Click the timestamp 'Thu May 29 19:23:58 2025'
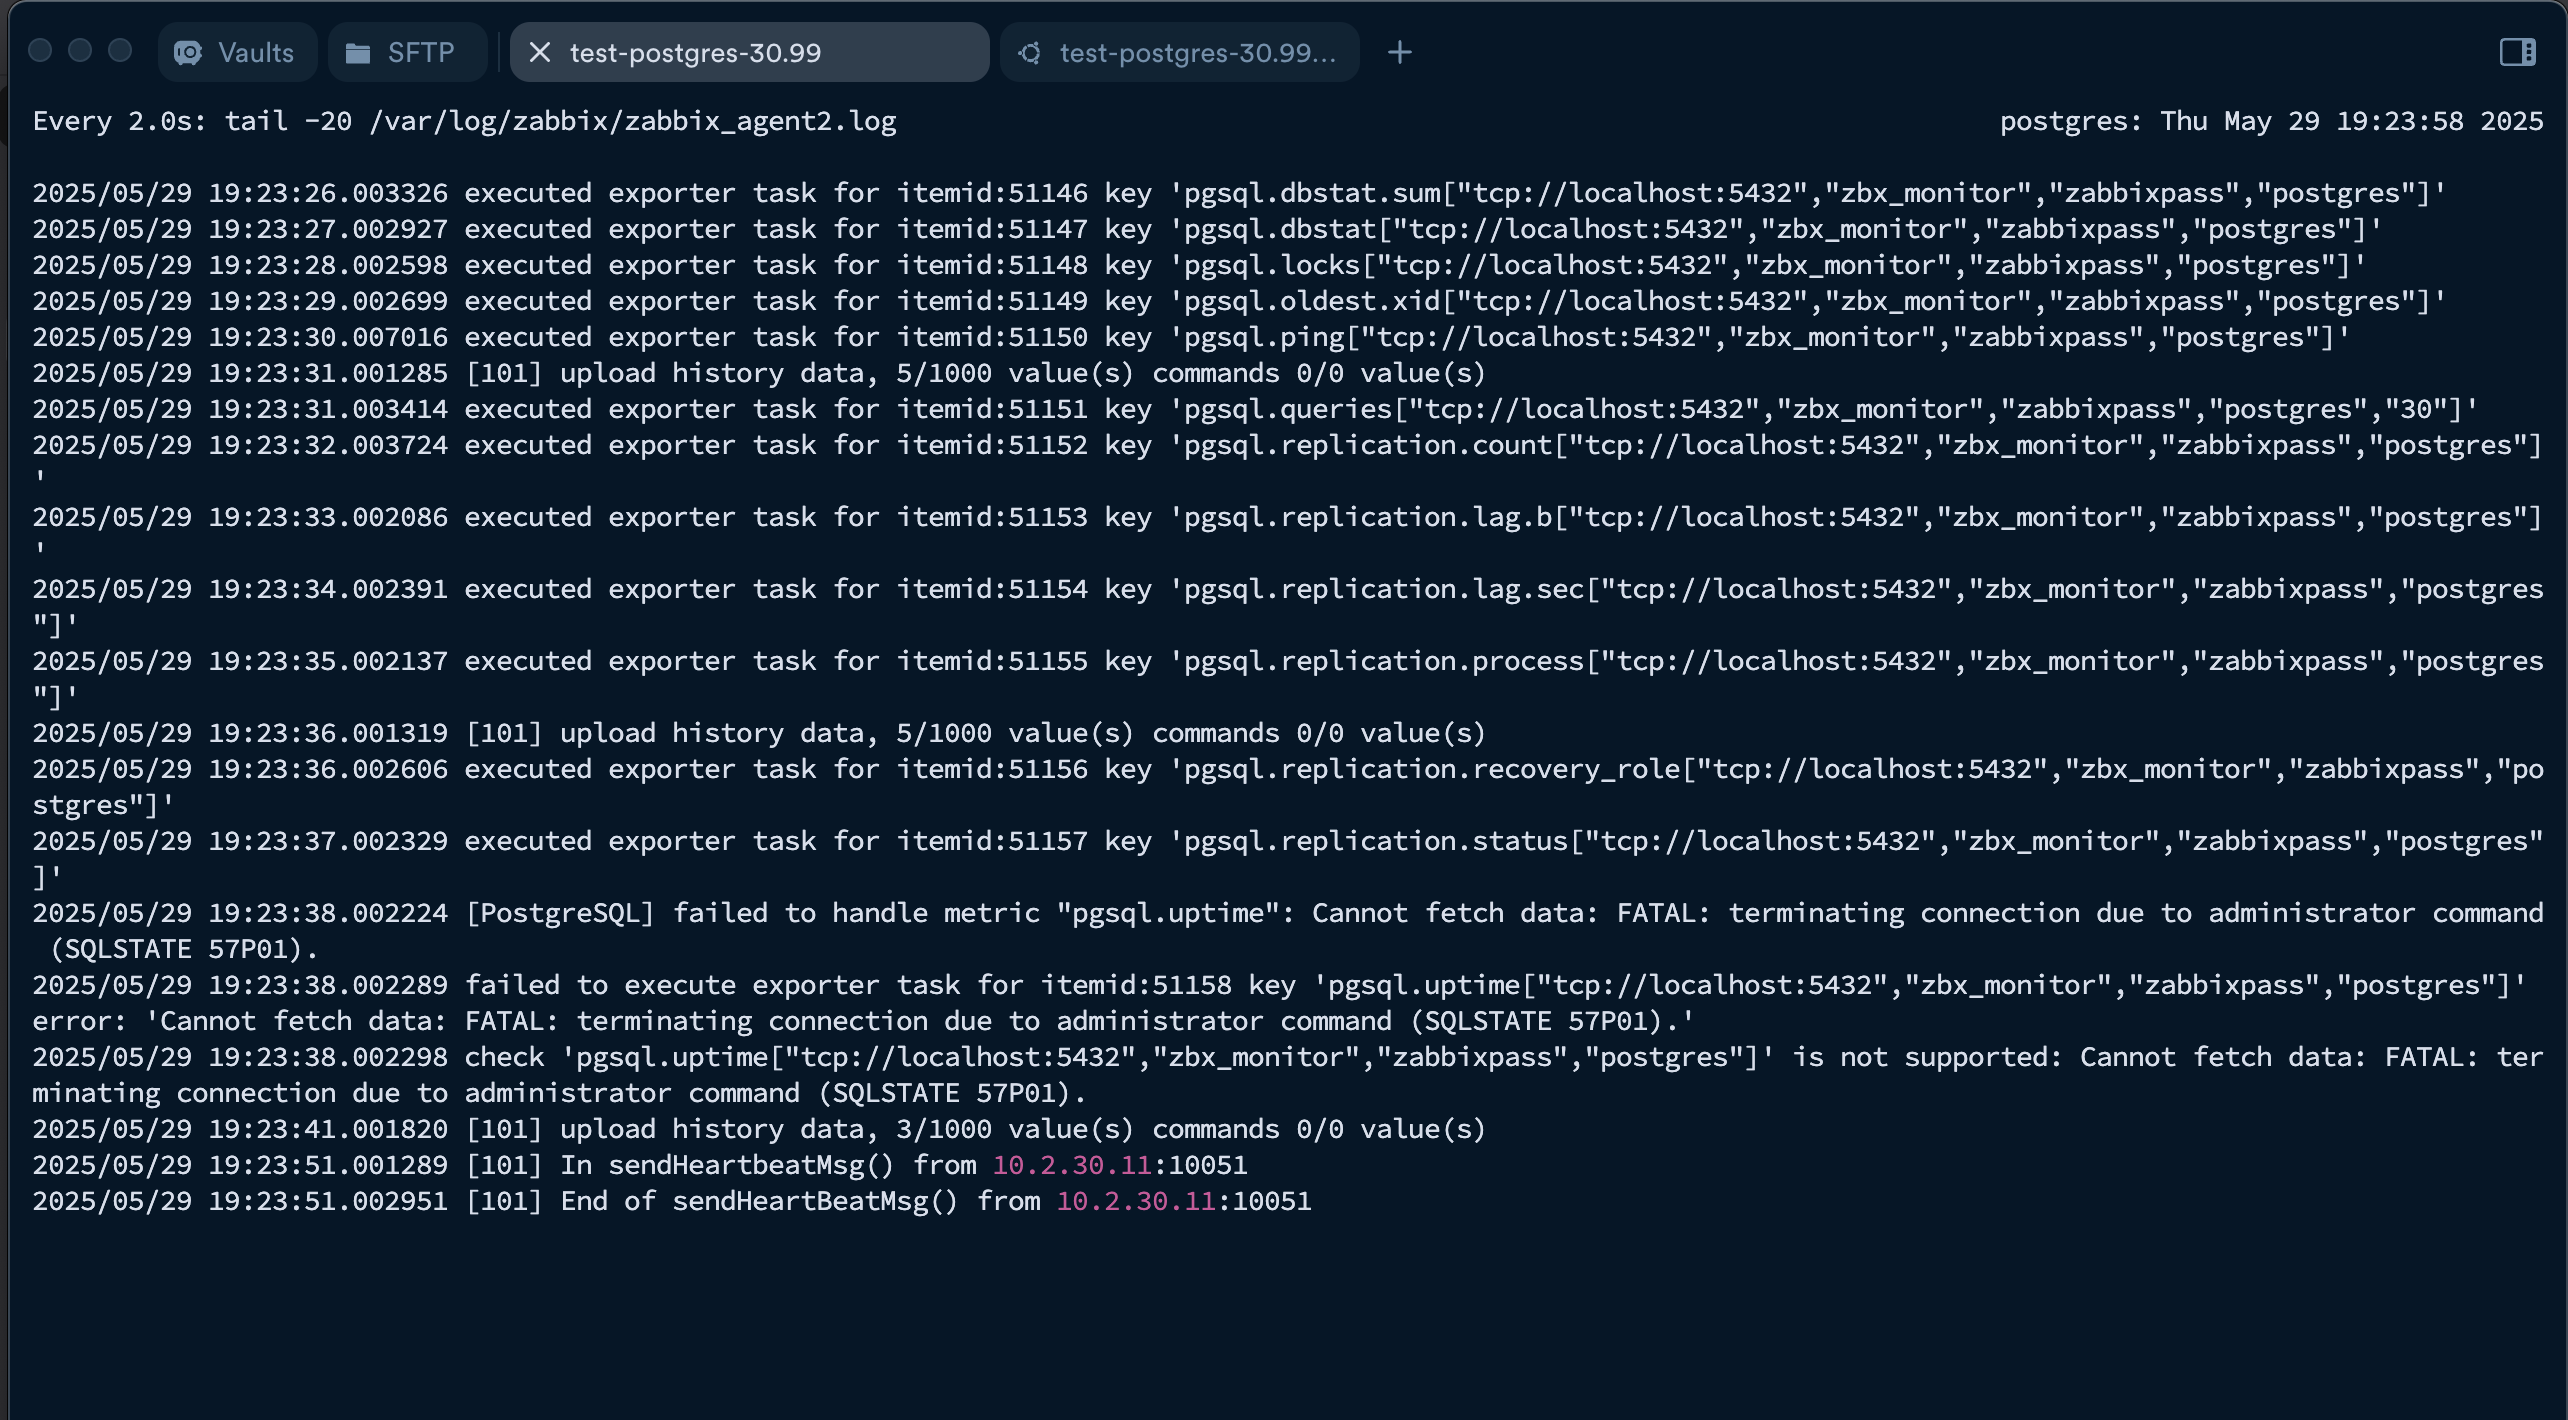Screen dimensions: 2568x1420 point(2351,121)
